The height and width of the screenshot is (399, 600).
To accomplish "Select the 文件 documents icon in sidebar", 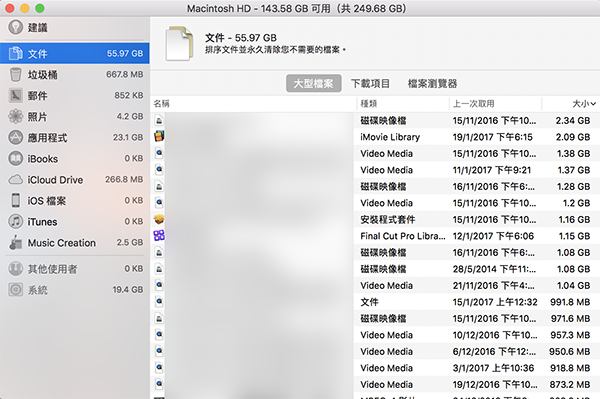I will pos(15,54).
